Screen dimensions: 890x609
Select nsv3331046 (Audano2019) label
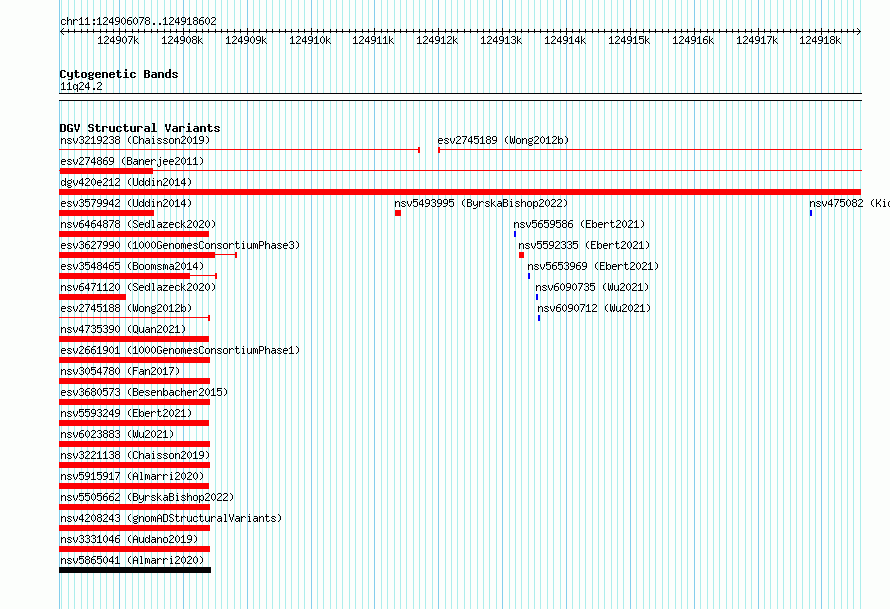tap(129, 539)
